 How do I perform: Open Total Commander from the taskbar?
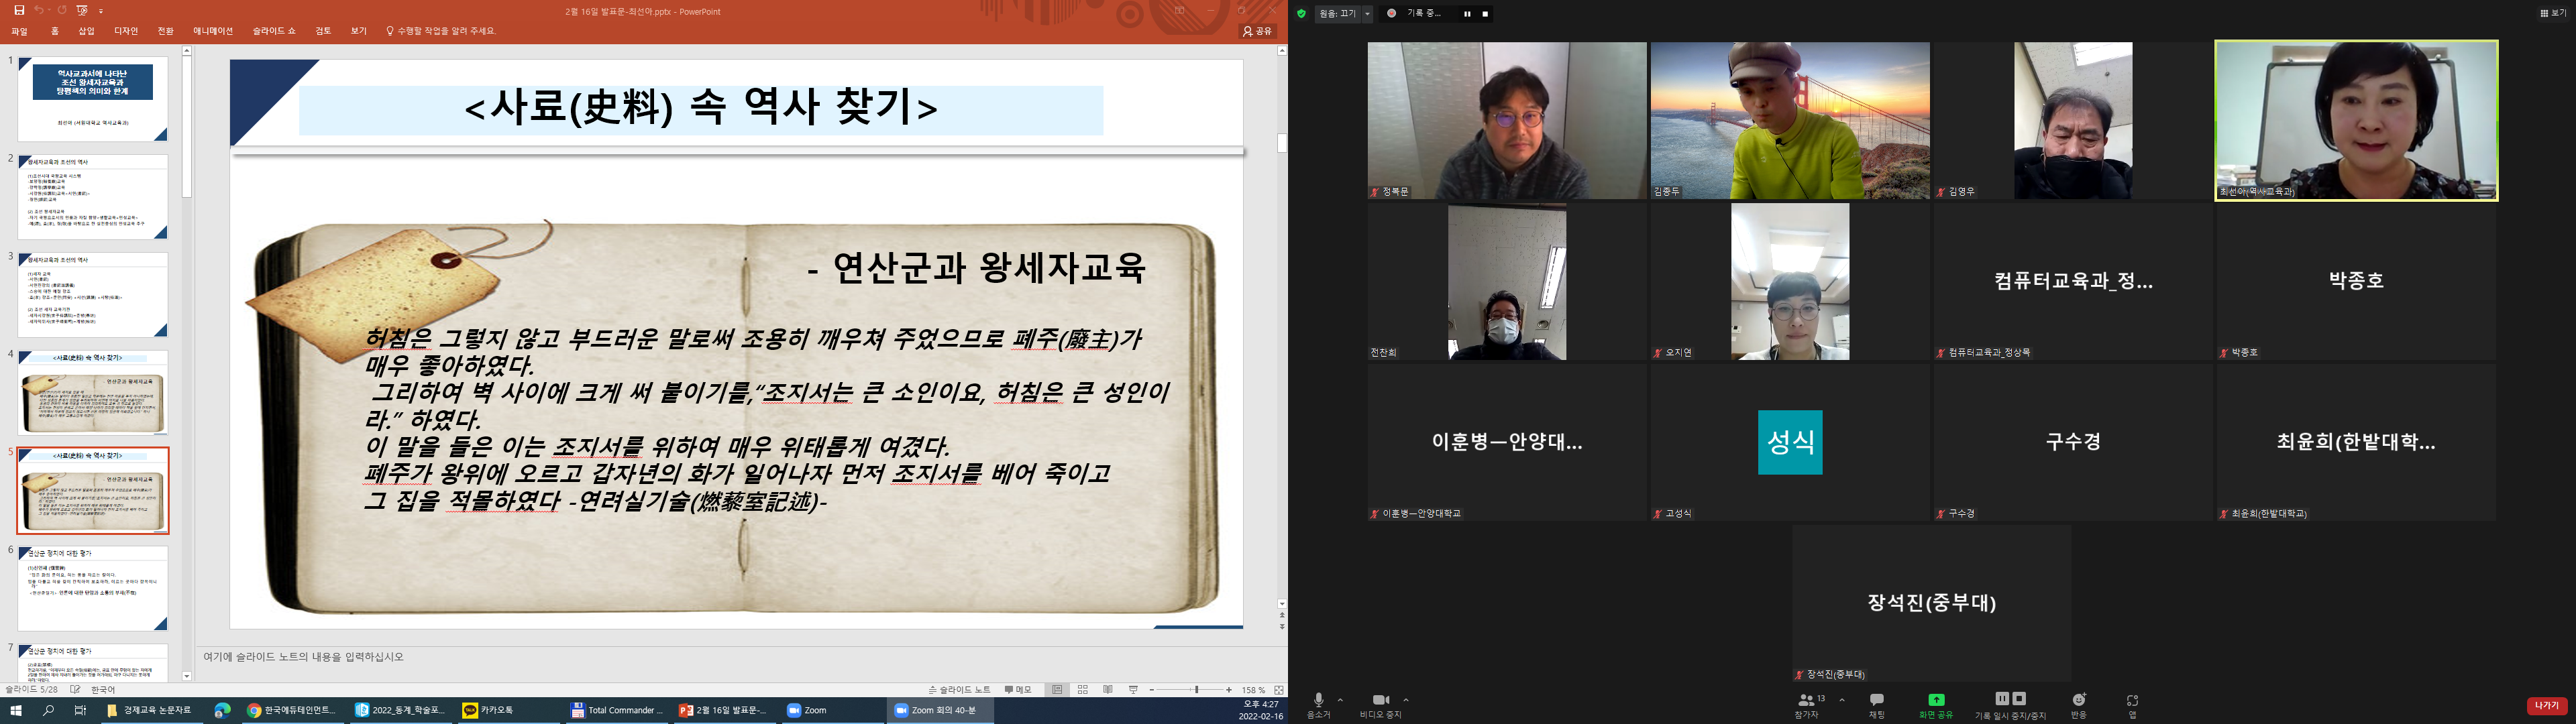[x=617, y=711]
